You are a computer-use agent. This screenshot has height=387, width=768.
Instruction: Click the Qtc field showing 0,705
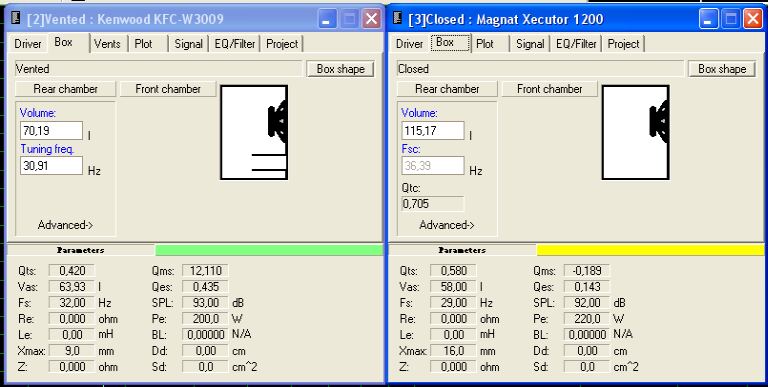[433, 204]
